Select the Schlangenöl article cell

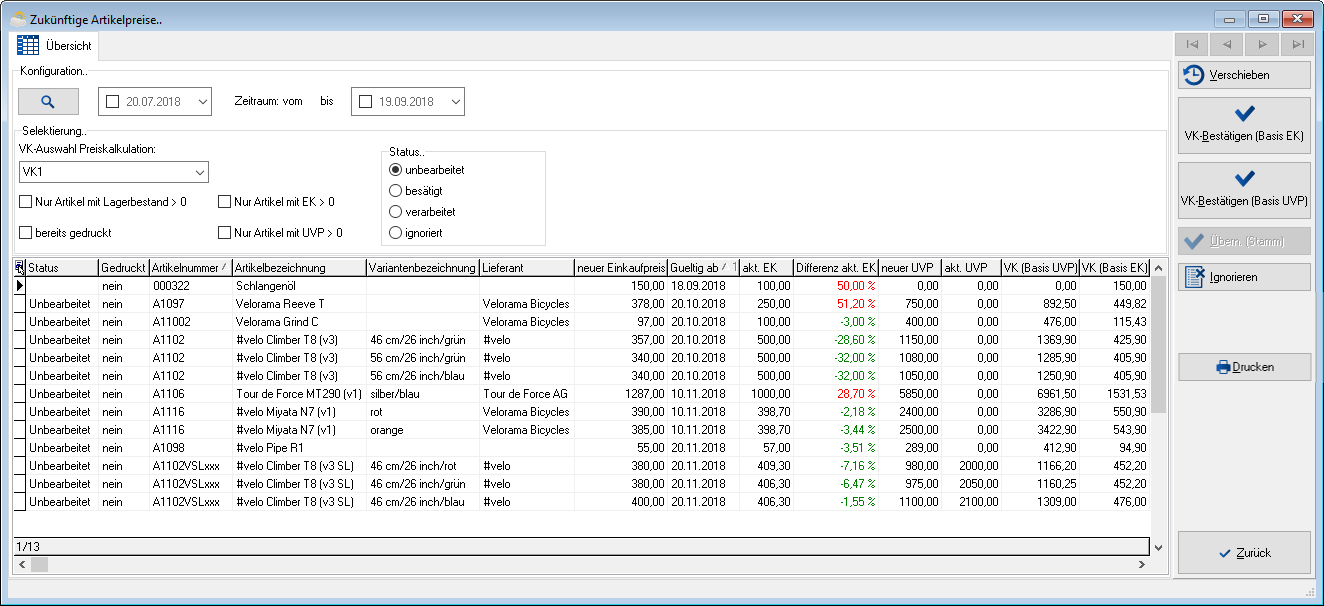tap(299, 286)
